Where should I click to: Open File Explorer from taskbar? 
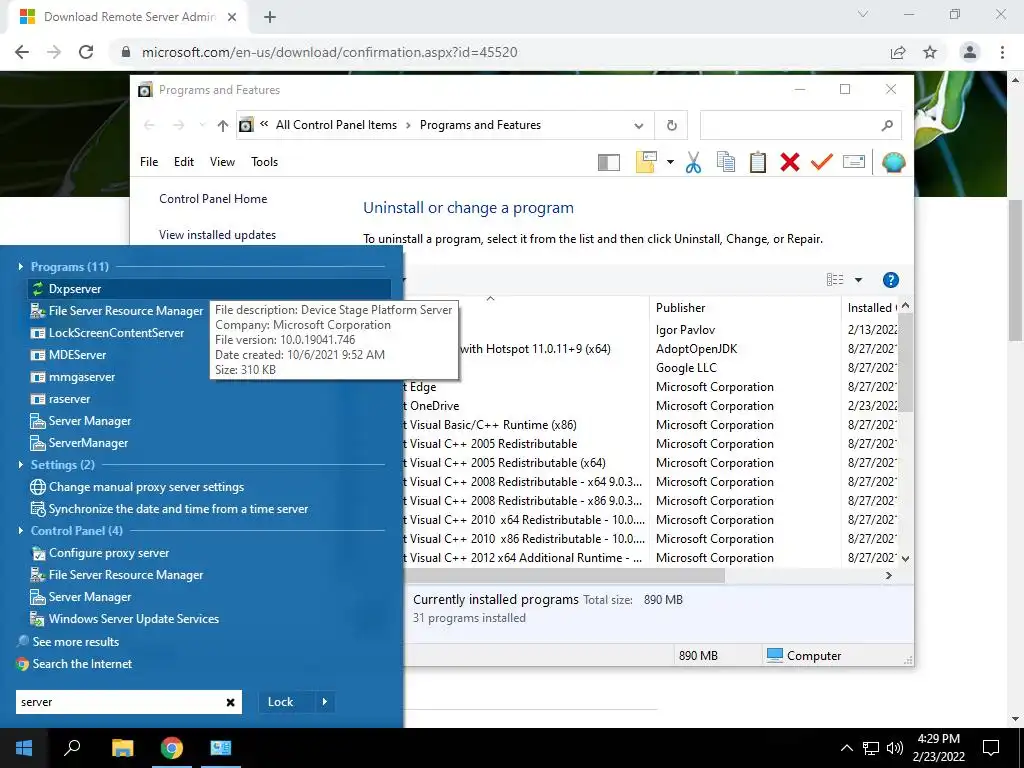(x=122, y=748)
